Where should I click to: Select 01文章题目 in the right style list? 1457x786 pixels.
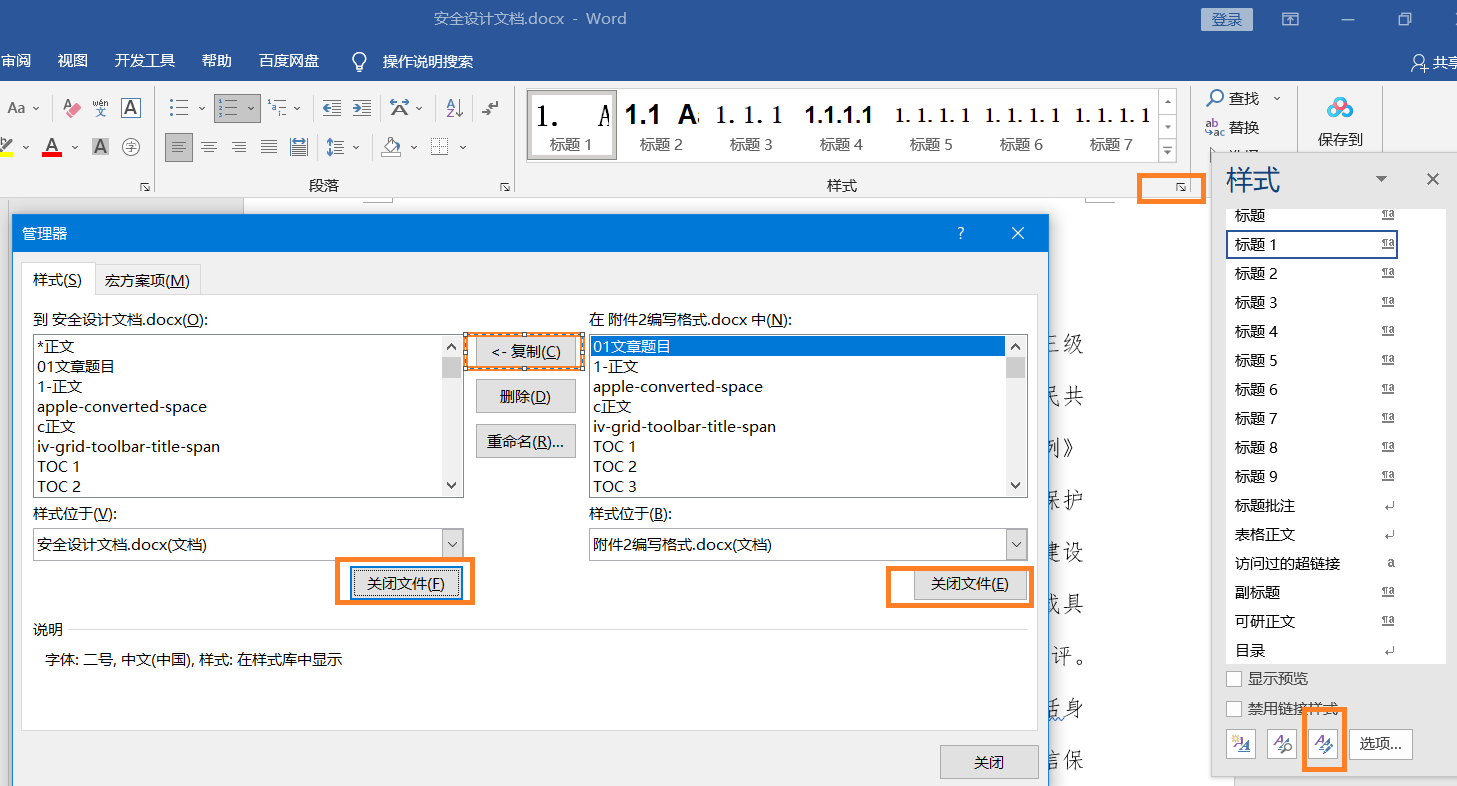pyautogui.click(x=797, y=346)
